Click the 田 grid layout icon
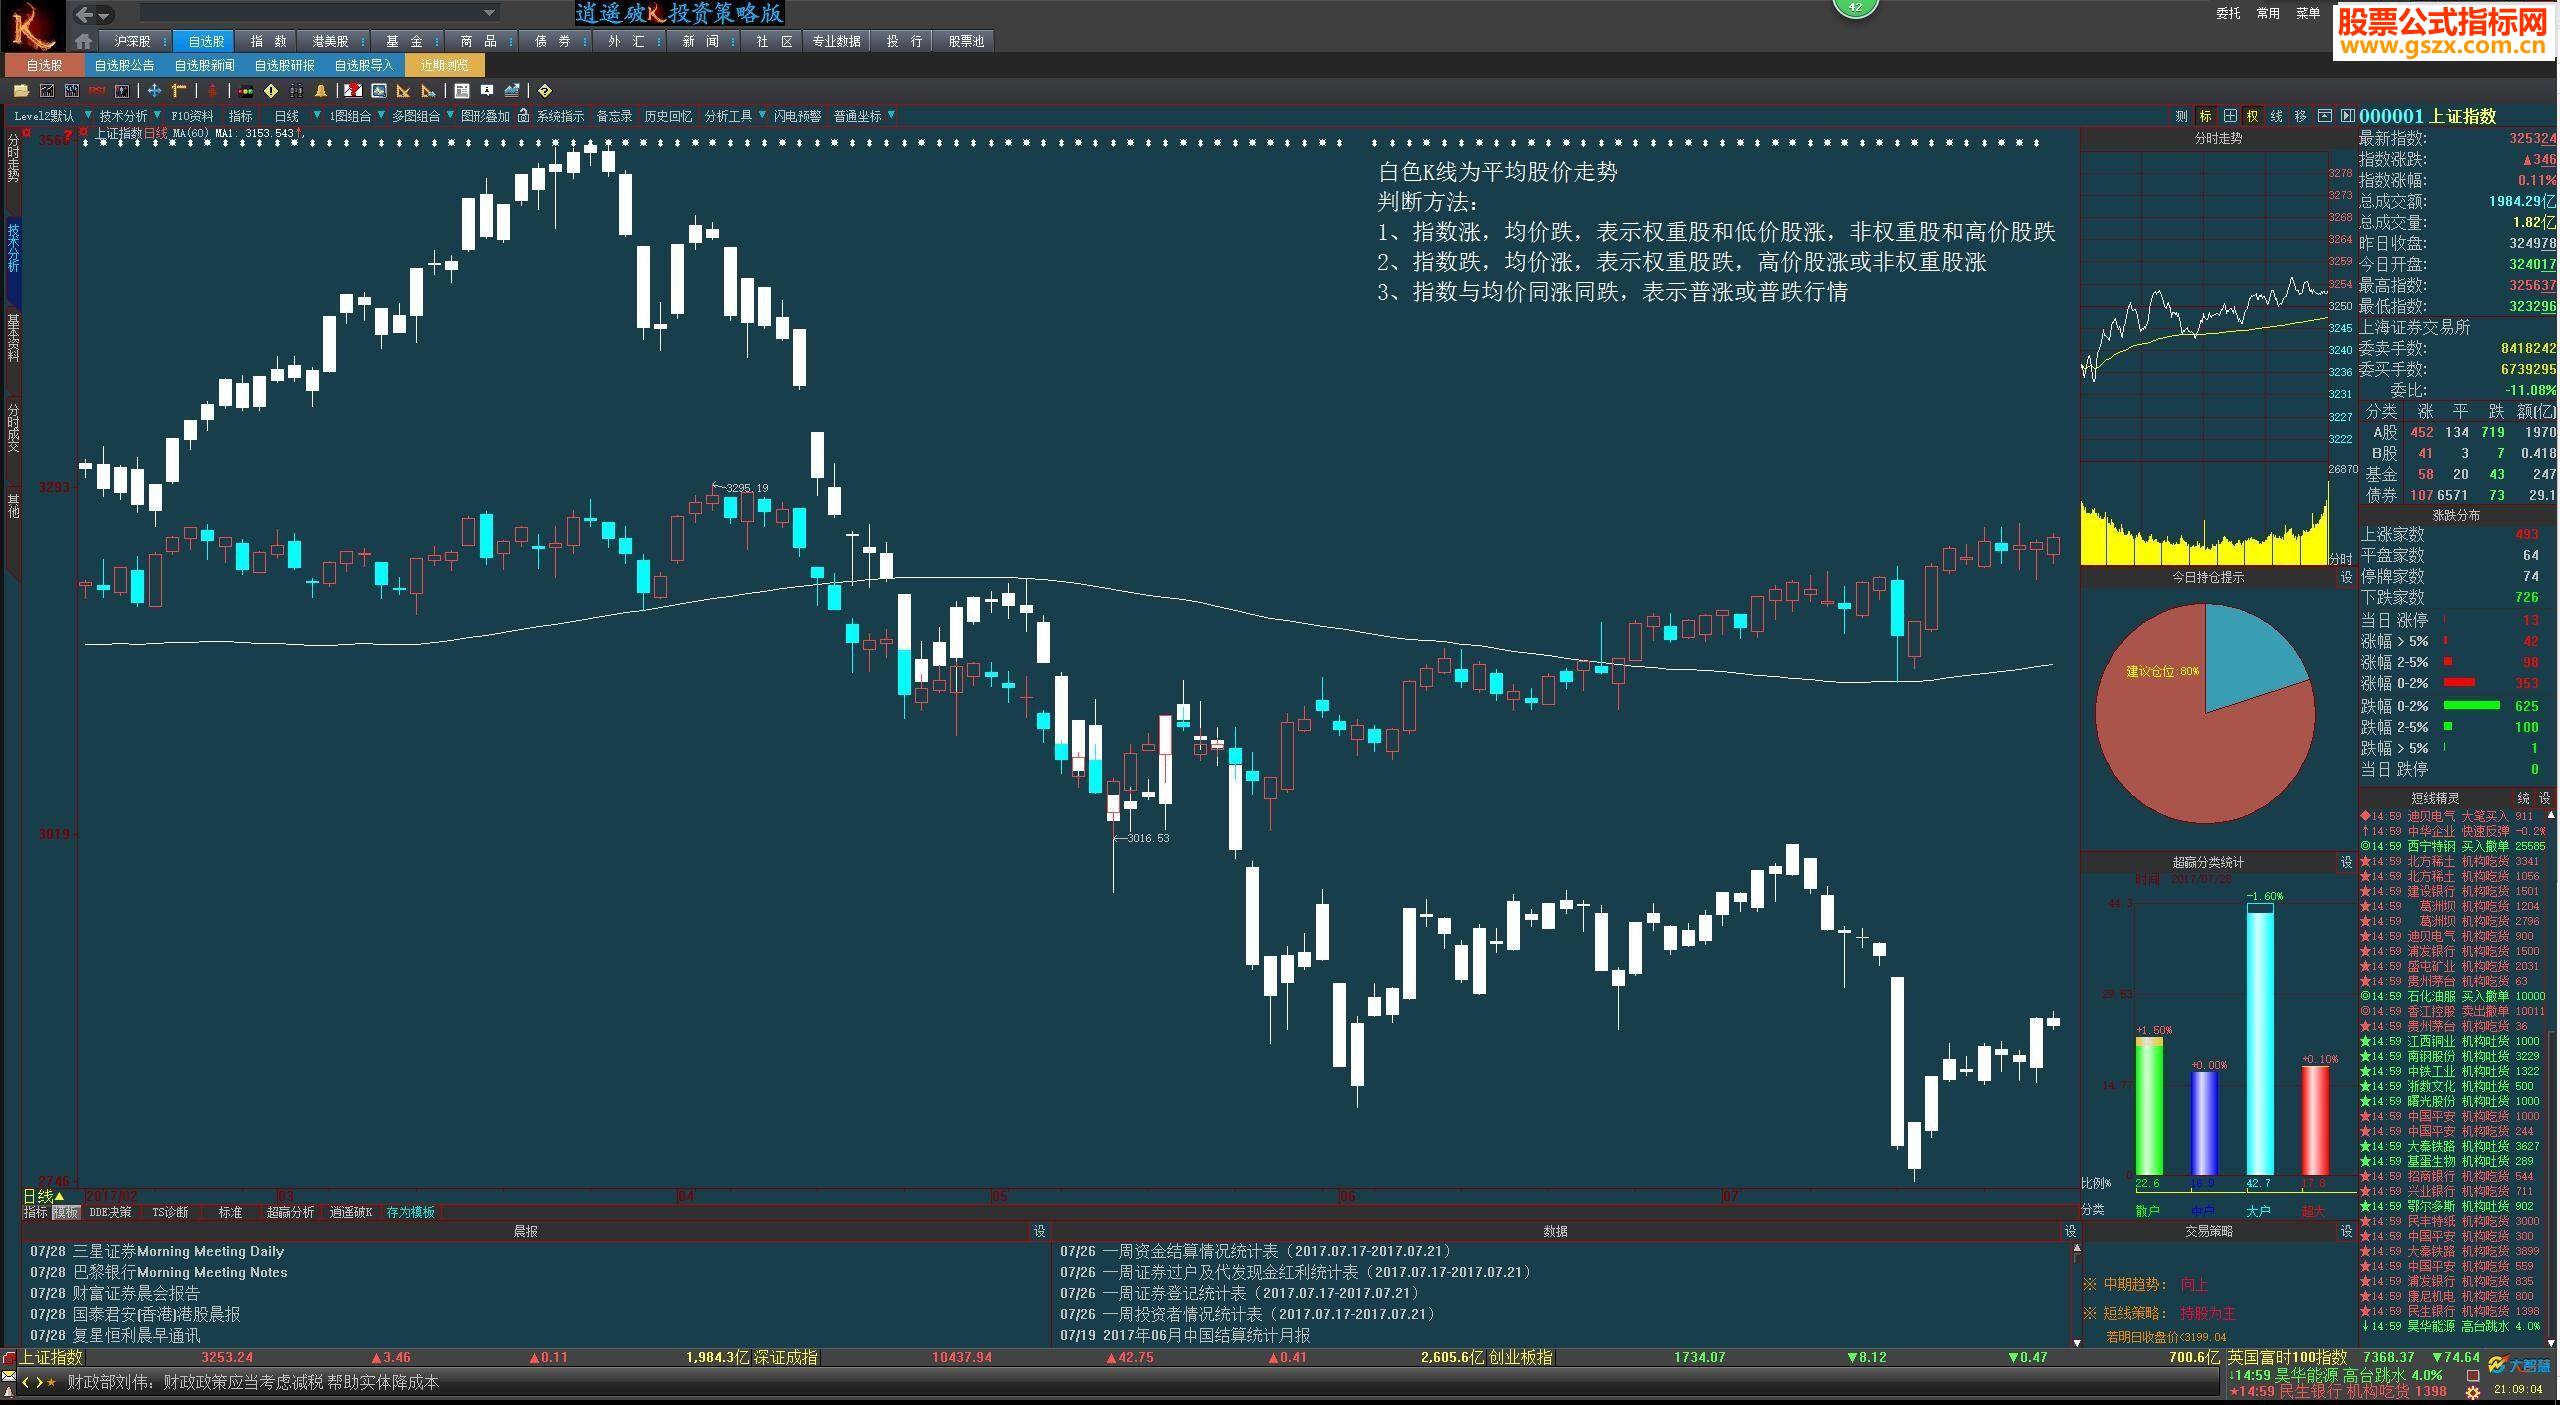2560x1405 pixels. [x=2229, y=116]
